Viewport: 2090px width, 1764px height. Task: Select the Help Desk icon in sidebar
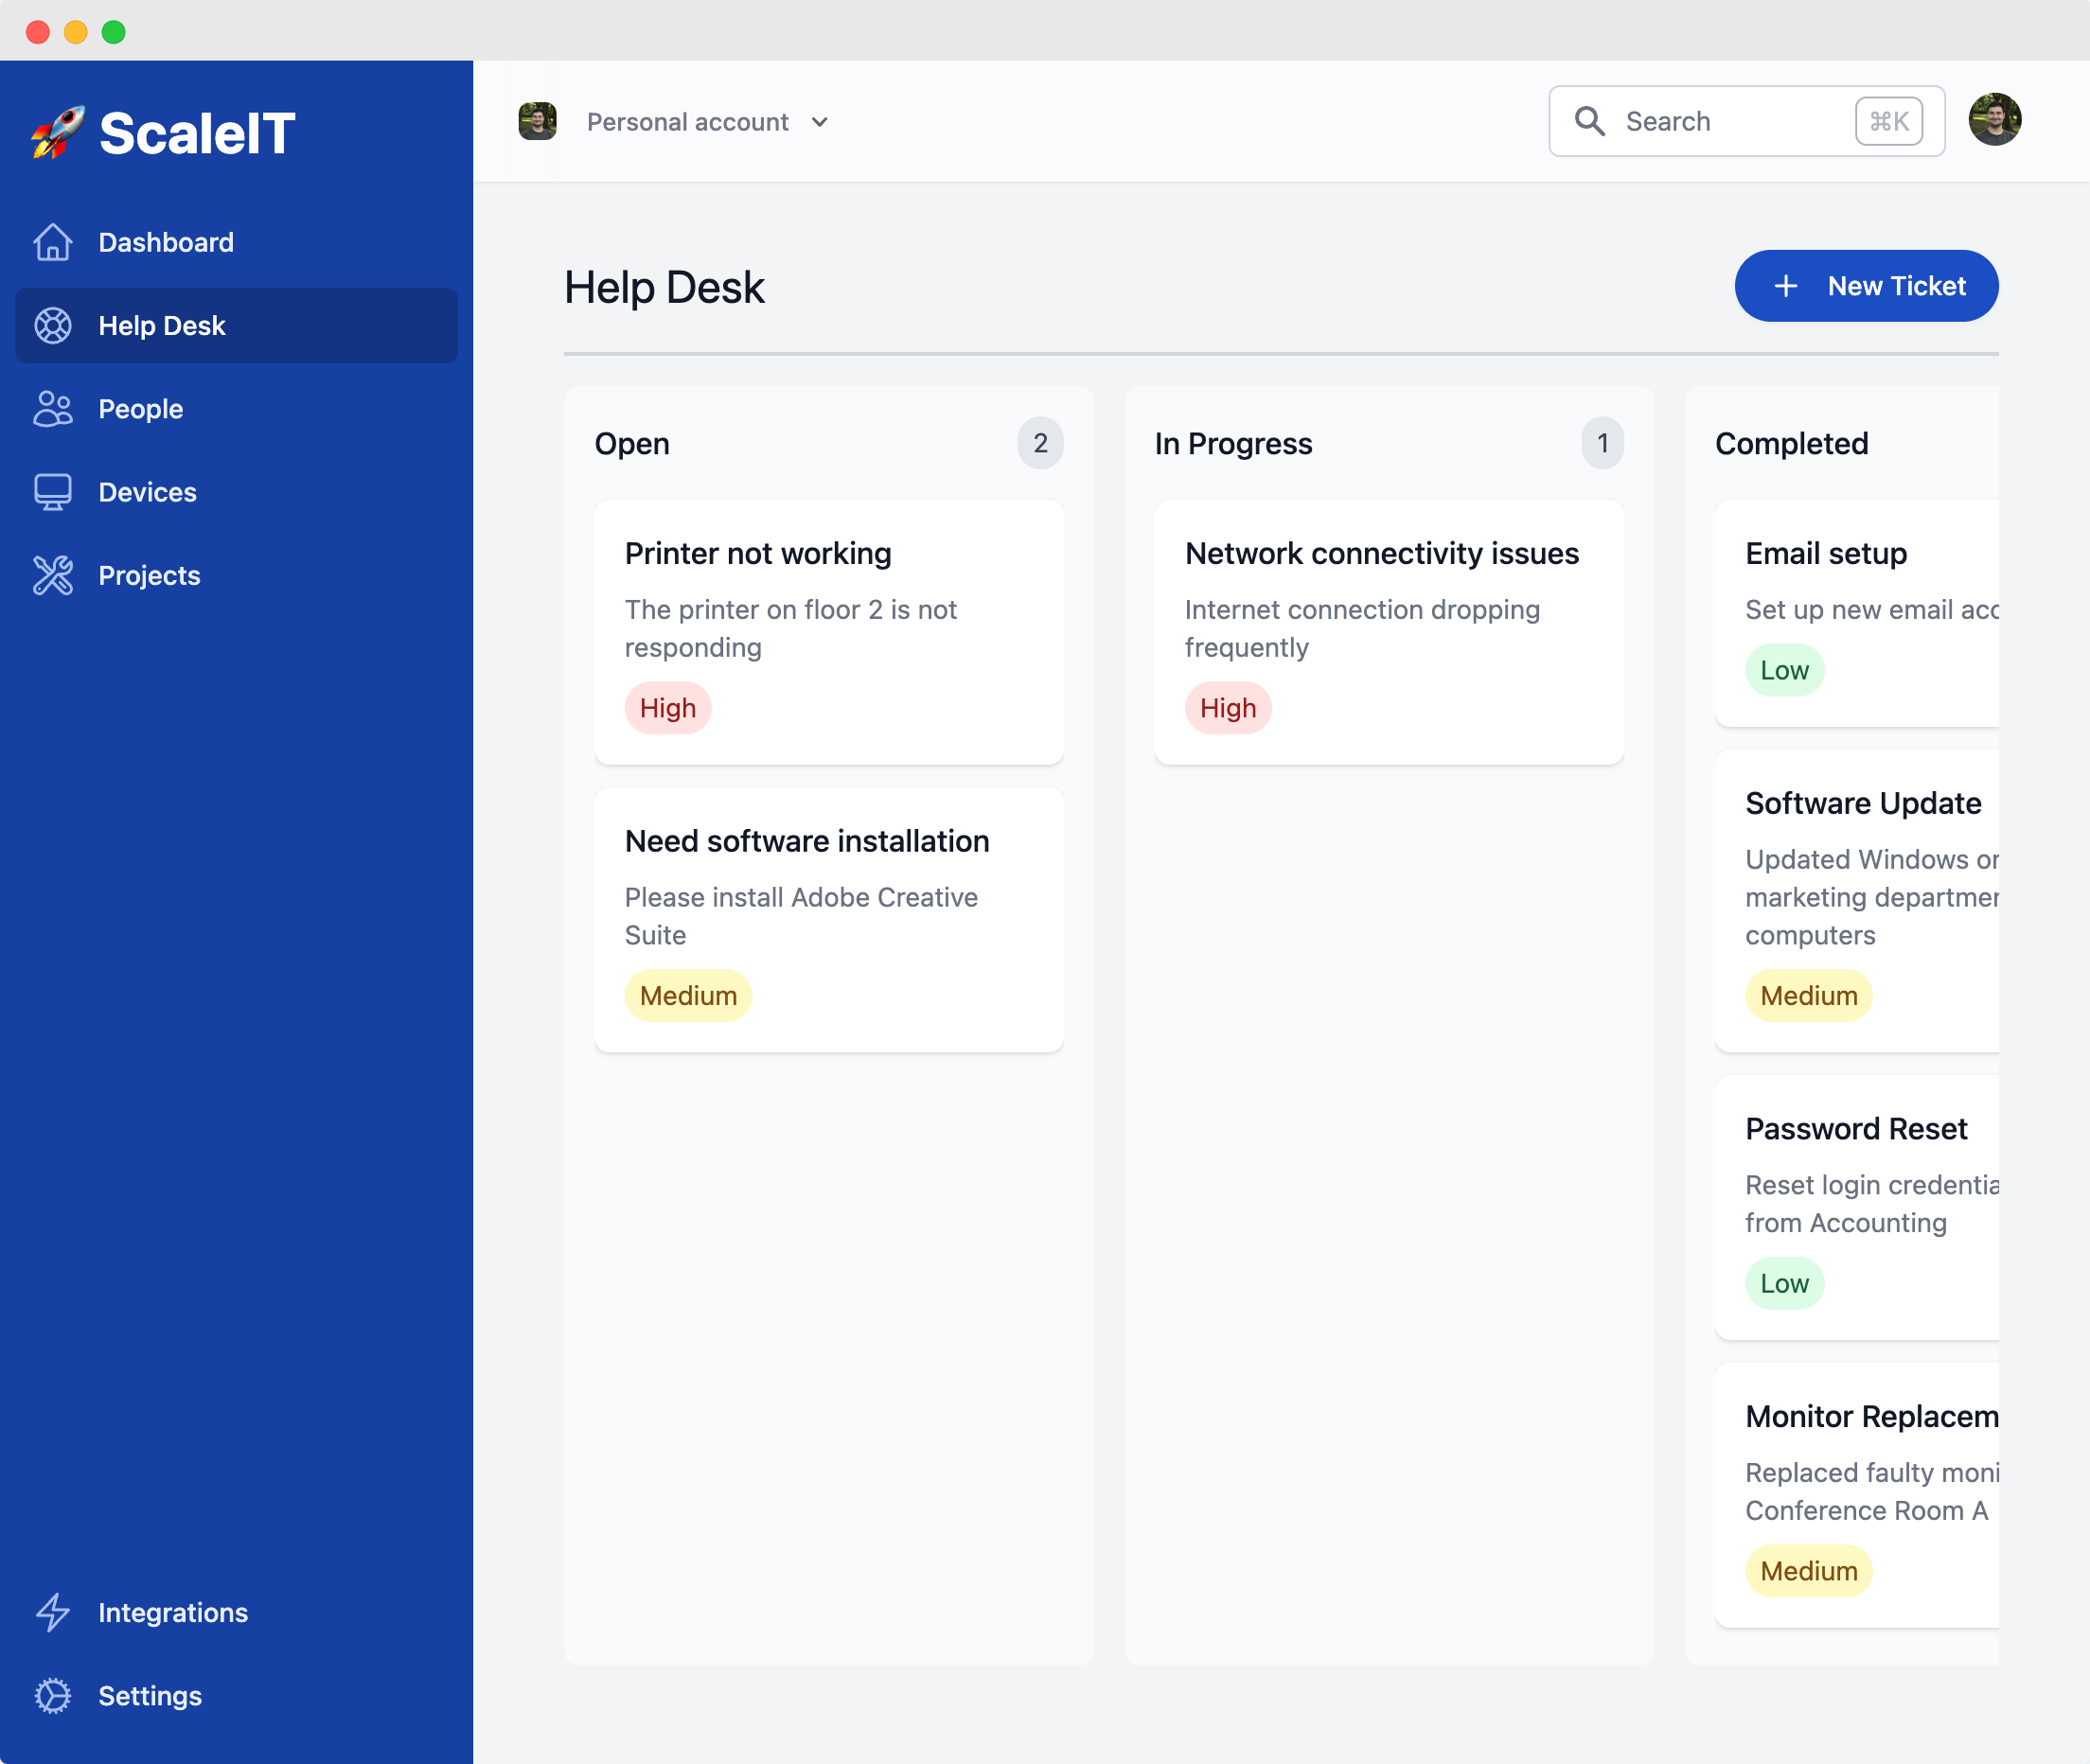[52, 324]
